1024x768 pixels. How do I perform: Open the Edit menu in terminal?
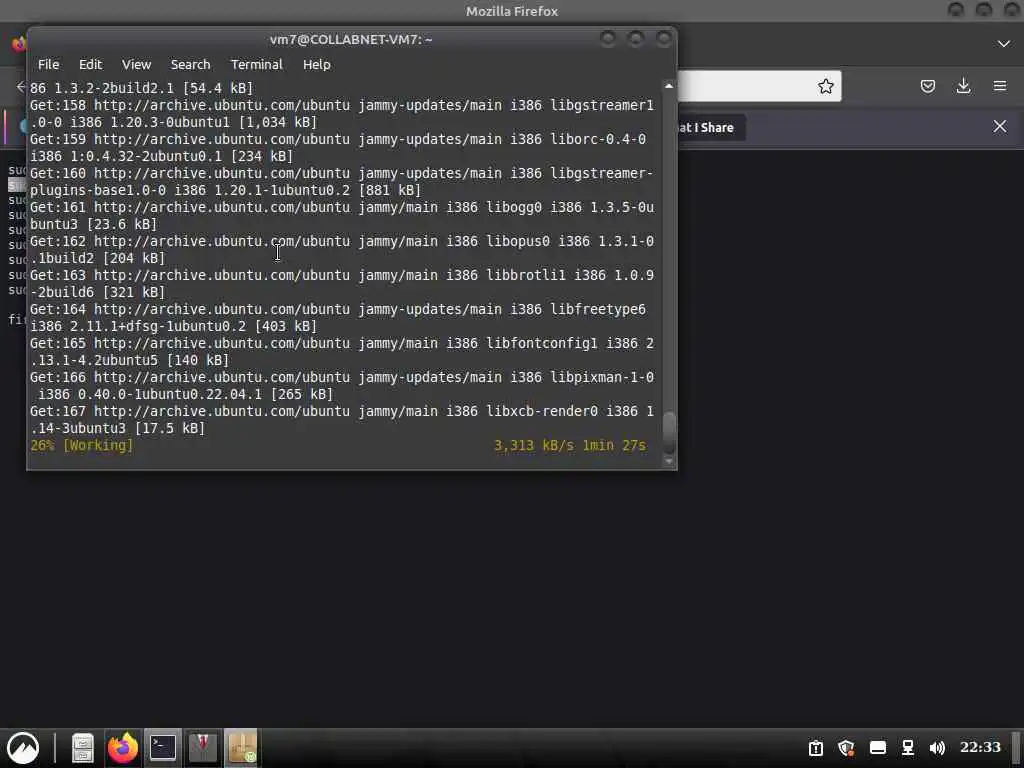coord(90,65)
